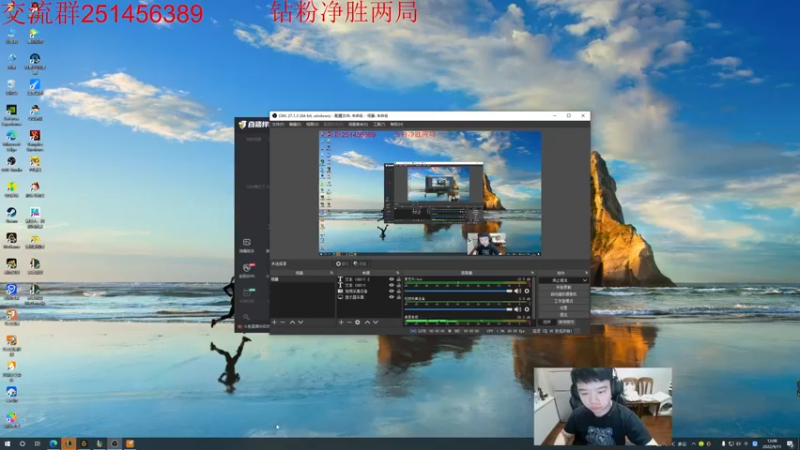The width and height of the screenshot is (800, 450).
Task: Click 退出 button in OBS controls
Action: 564,314
